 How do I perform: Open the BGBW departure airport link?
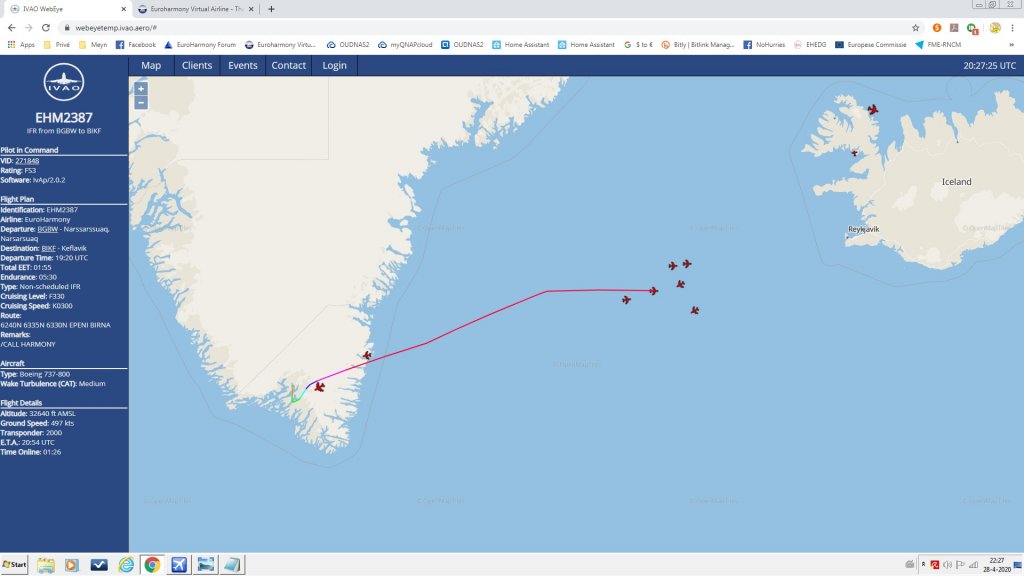point(48,229)
